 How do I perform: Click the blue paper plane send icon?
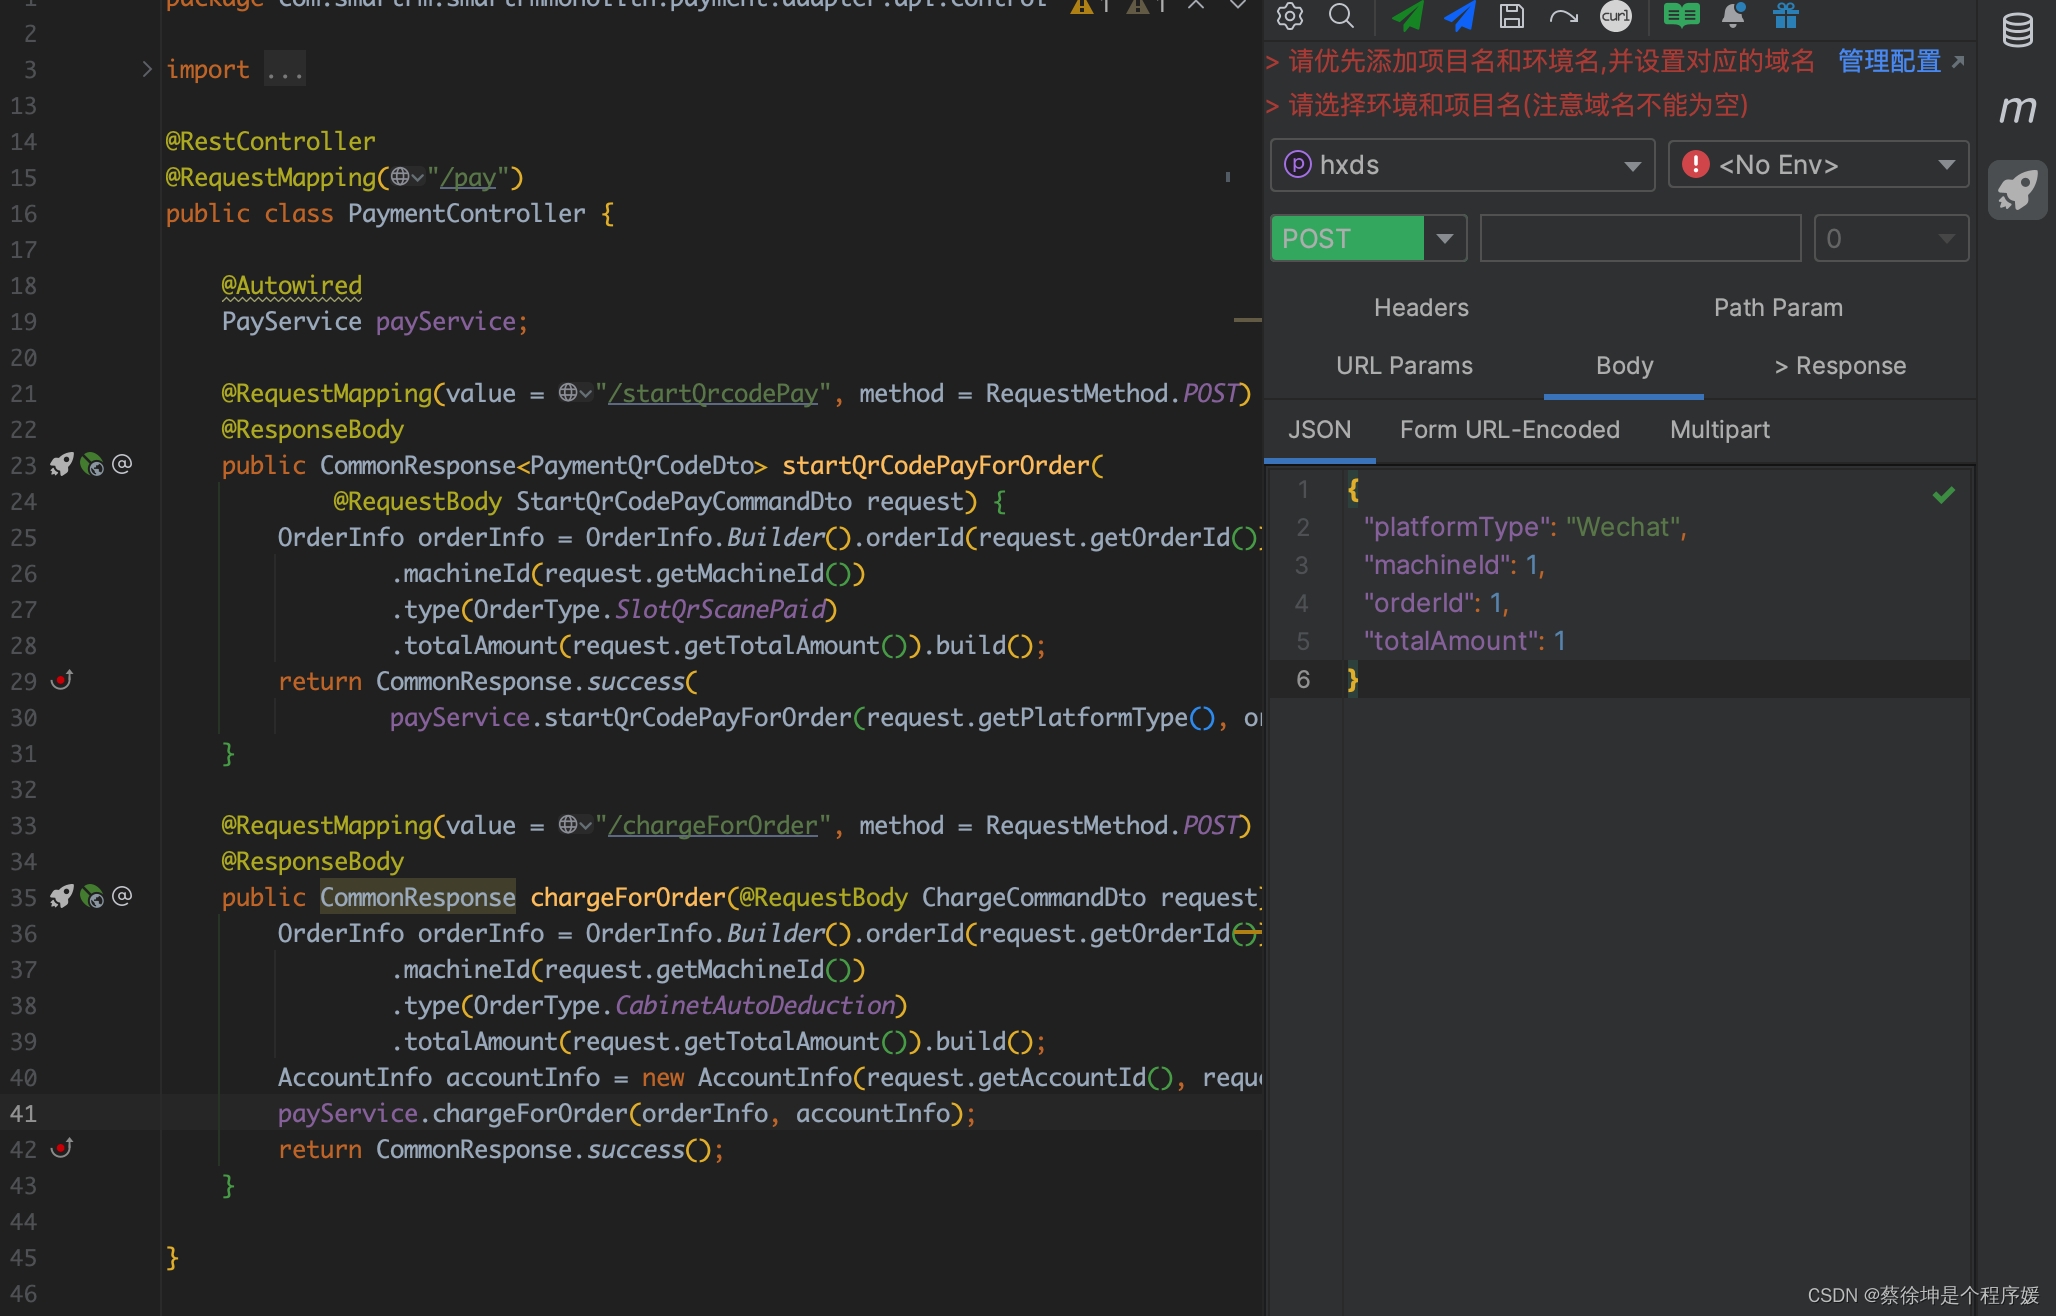[x=1460, y=16]
